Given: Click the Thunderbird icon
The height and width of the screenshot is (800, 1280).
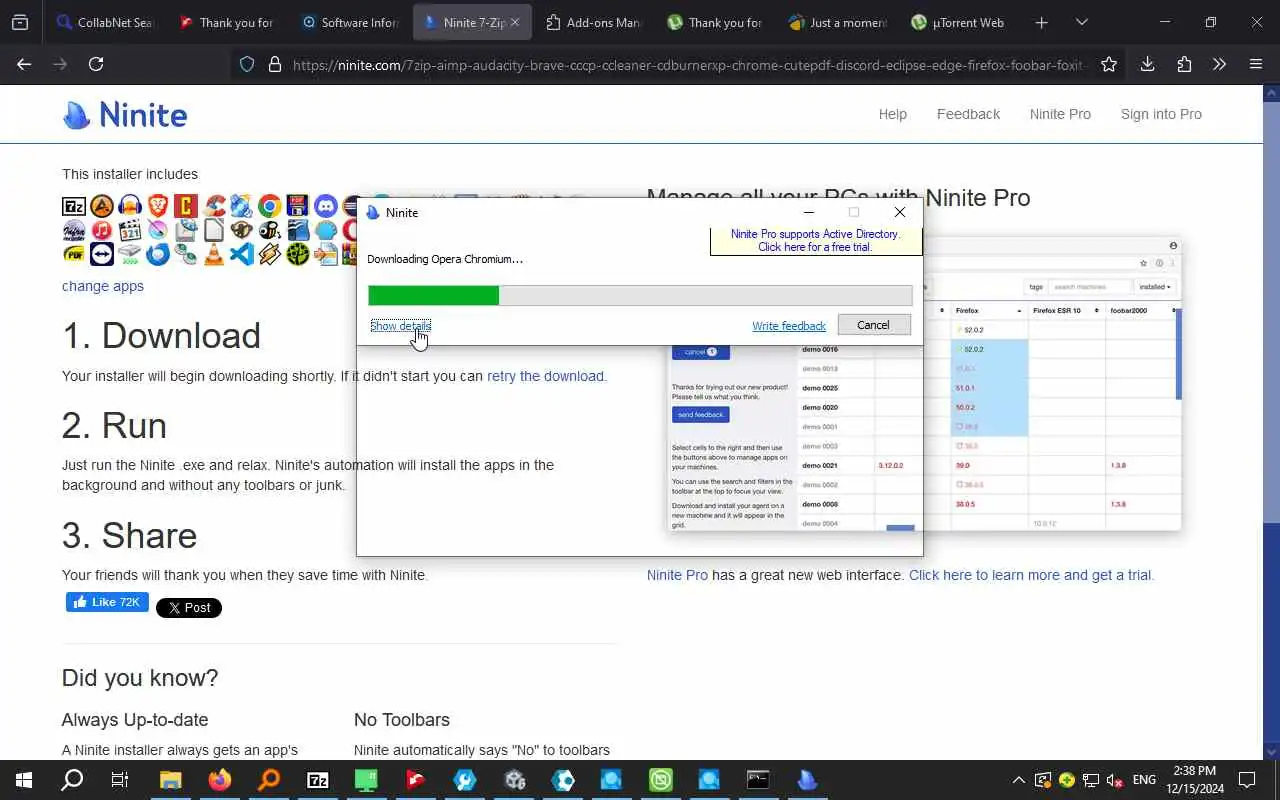Looking at the screenshot, I should point(158,255).
